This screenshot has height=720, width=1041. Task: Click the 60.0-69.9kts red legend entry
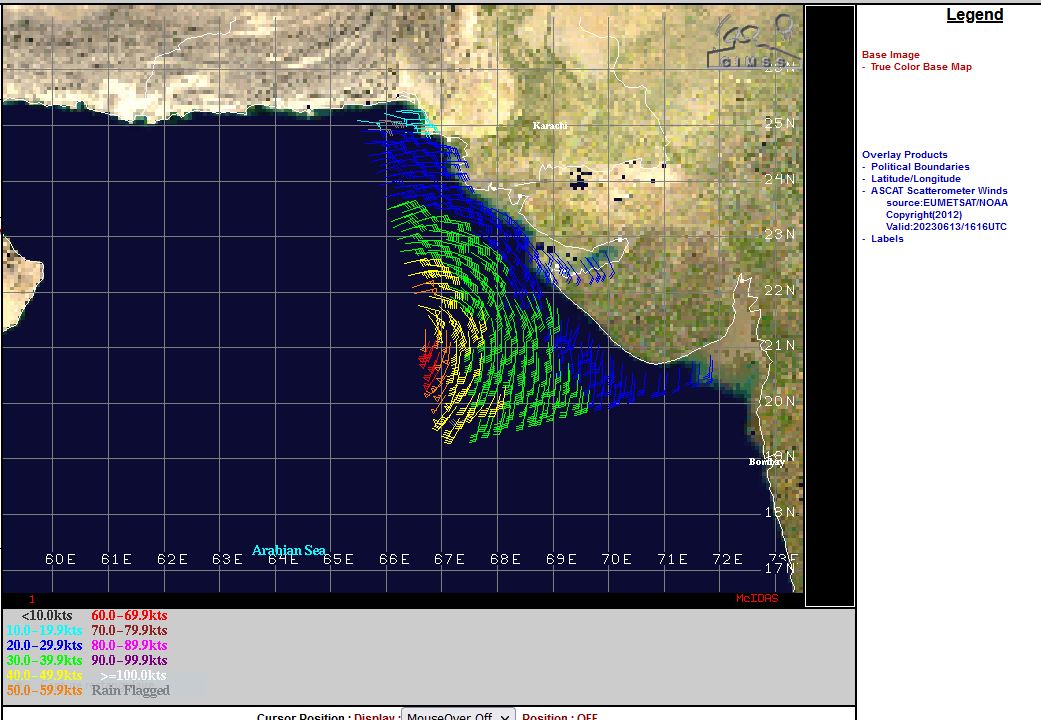[129, 616]
